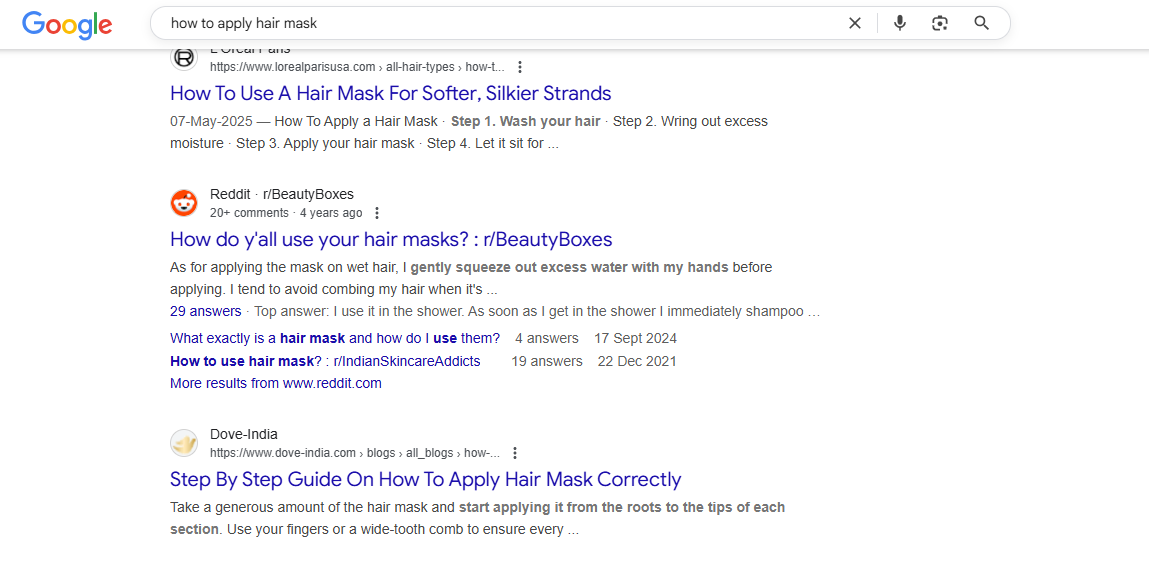
Task: Click the Dove-India favicon icon
Action: [184, 443]
